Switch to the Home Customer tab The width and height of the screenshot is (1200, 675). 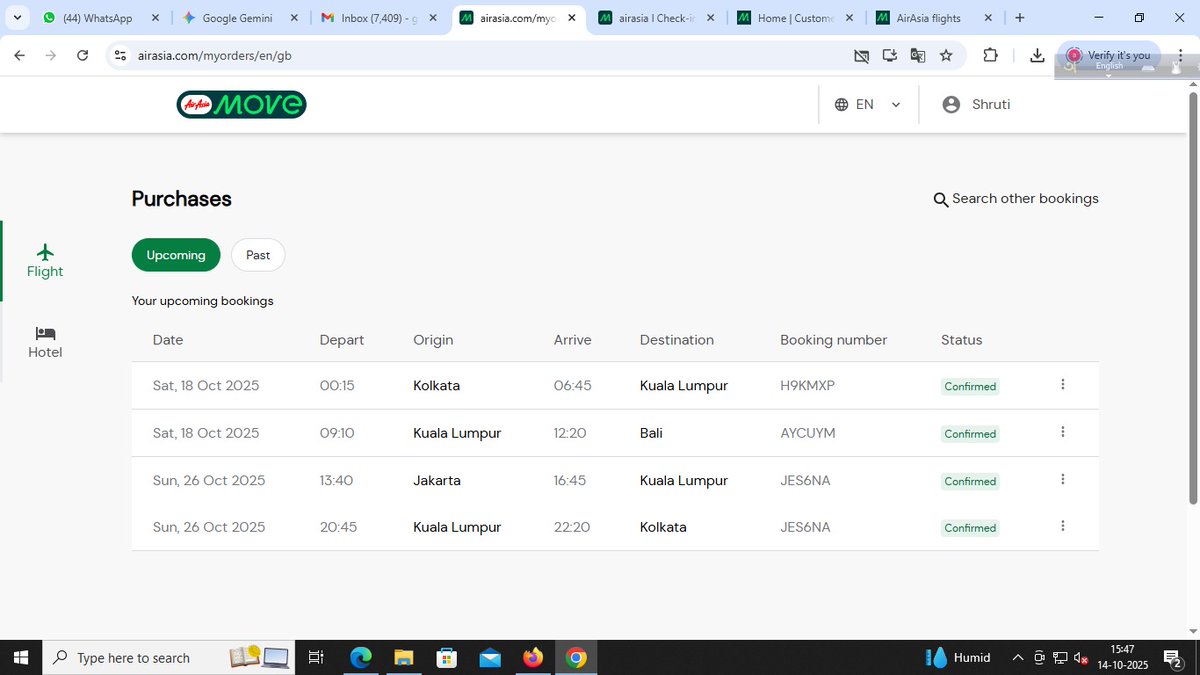795,18
